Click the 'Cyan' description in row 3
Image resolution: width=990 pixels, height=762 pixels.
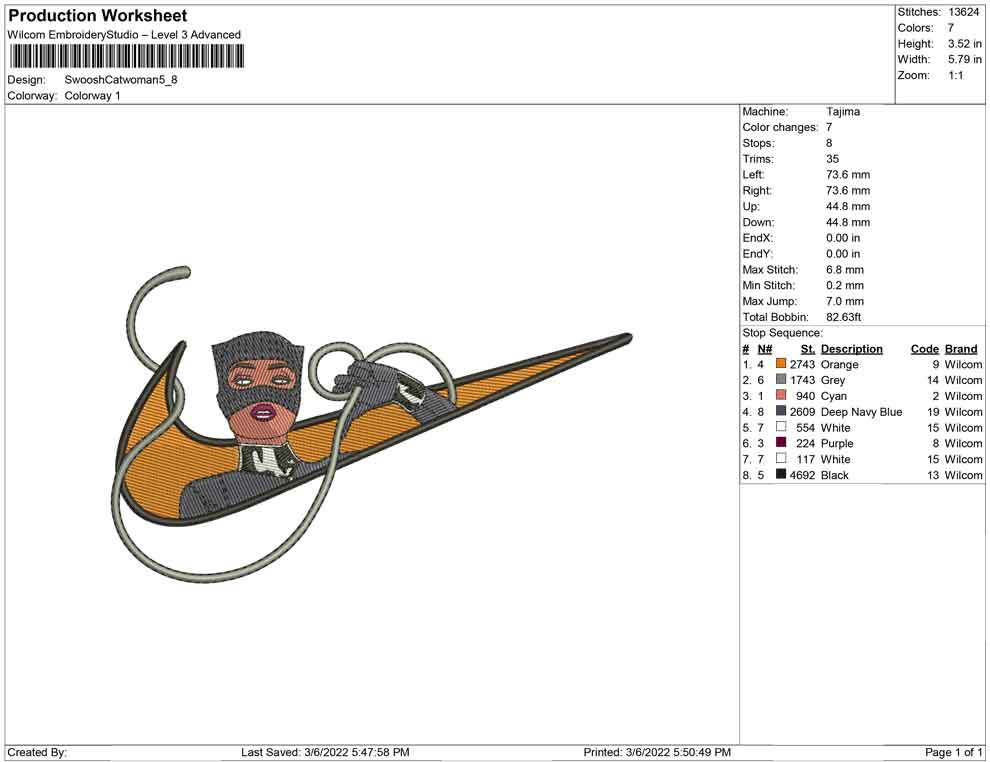tap(833, 396)
